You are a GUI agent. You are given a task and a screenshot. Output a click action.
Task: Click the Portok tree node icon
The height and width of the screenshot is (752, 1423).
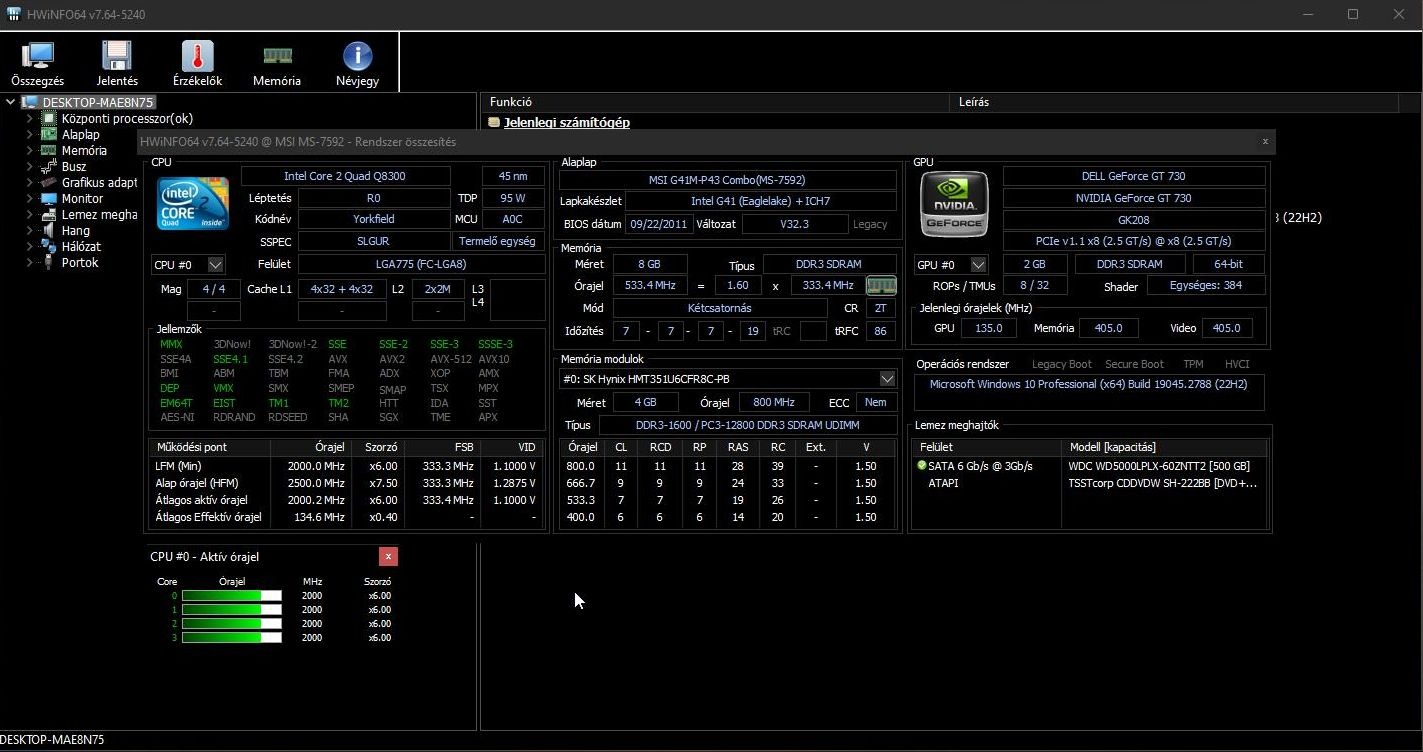[48, 262]
